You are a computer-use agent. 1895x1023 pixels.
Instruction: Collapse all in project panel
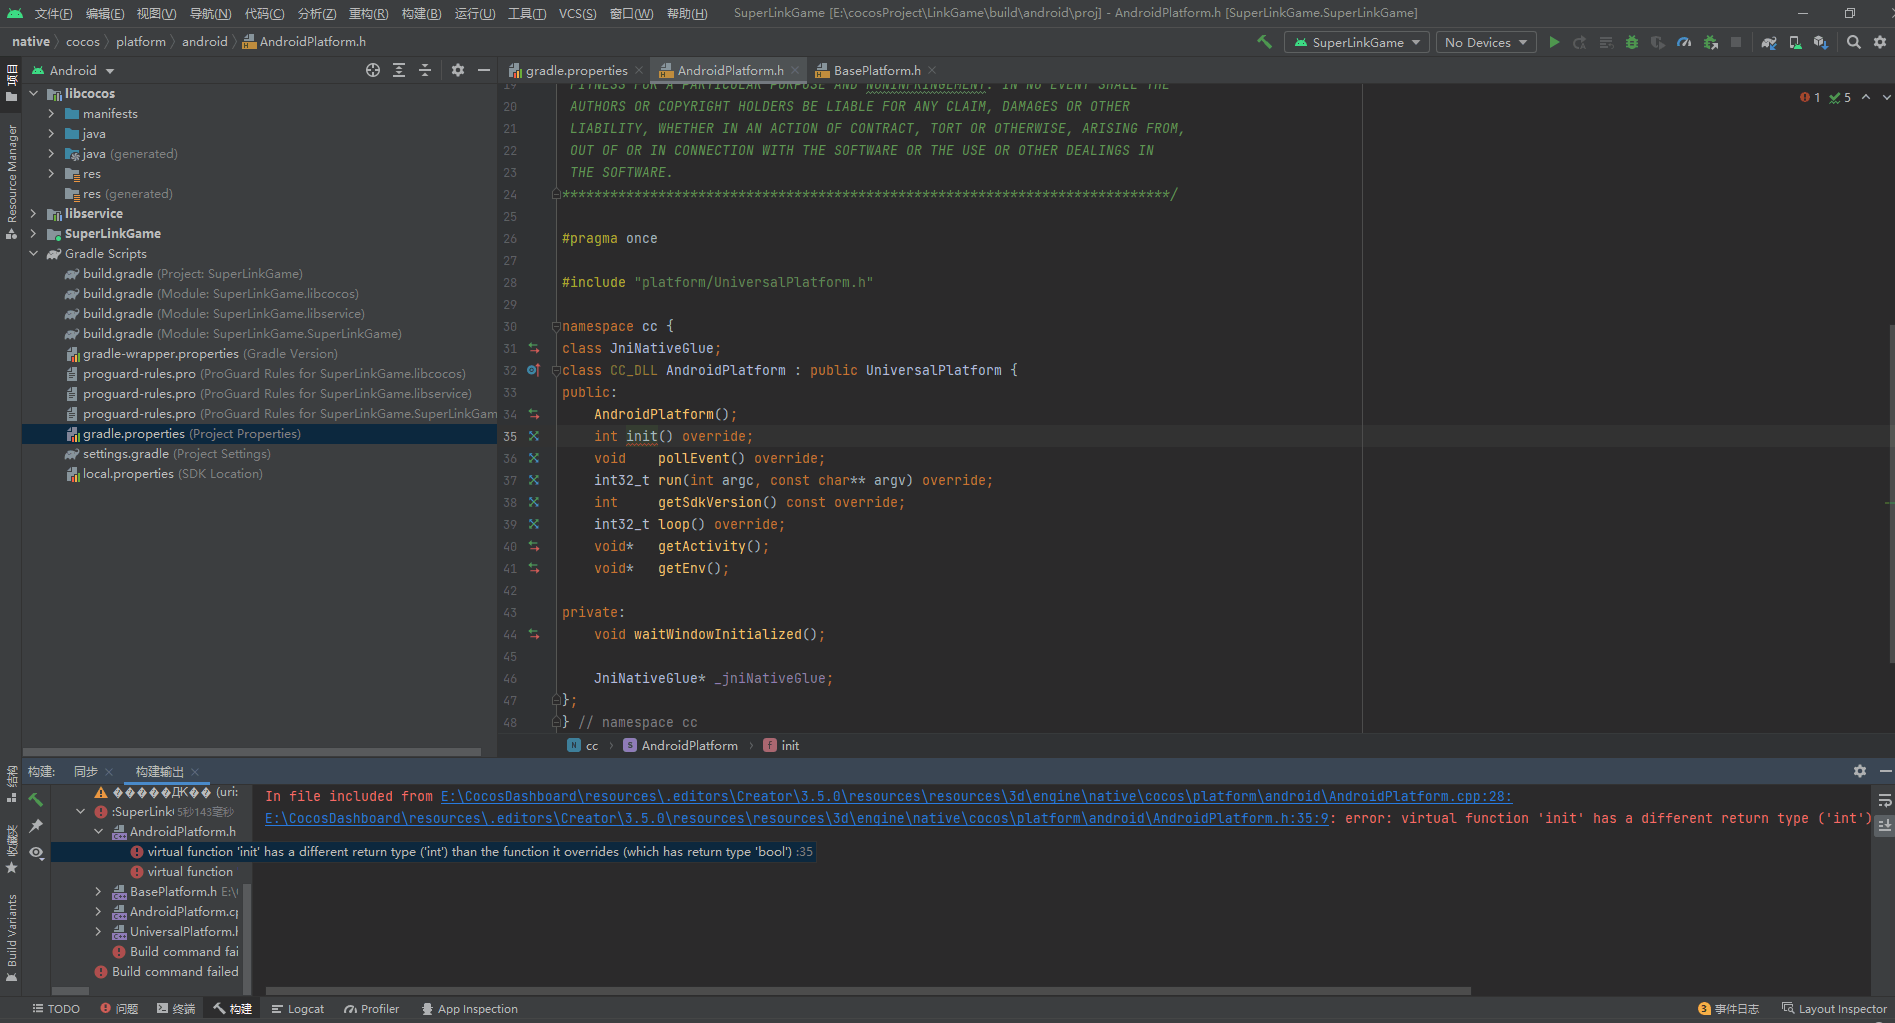click(x=425, y=70)
